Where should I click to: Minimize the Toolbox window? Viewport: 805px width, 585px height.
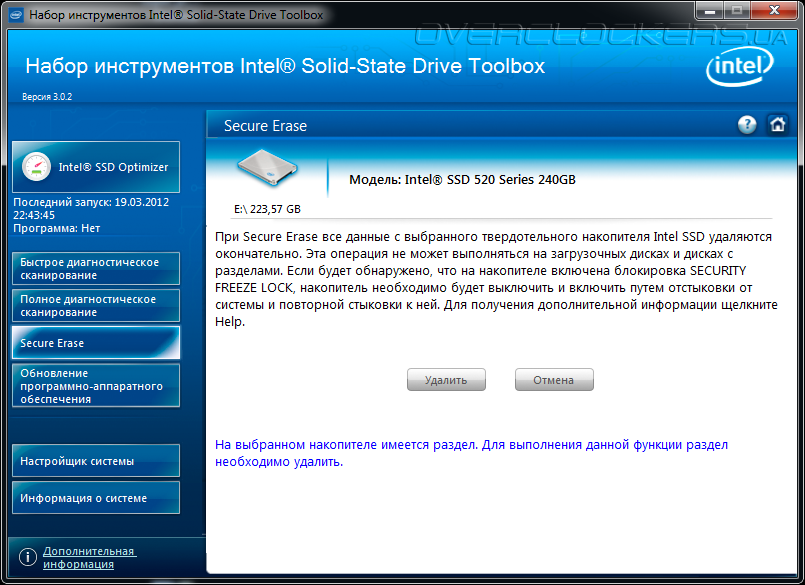710,11
